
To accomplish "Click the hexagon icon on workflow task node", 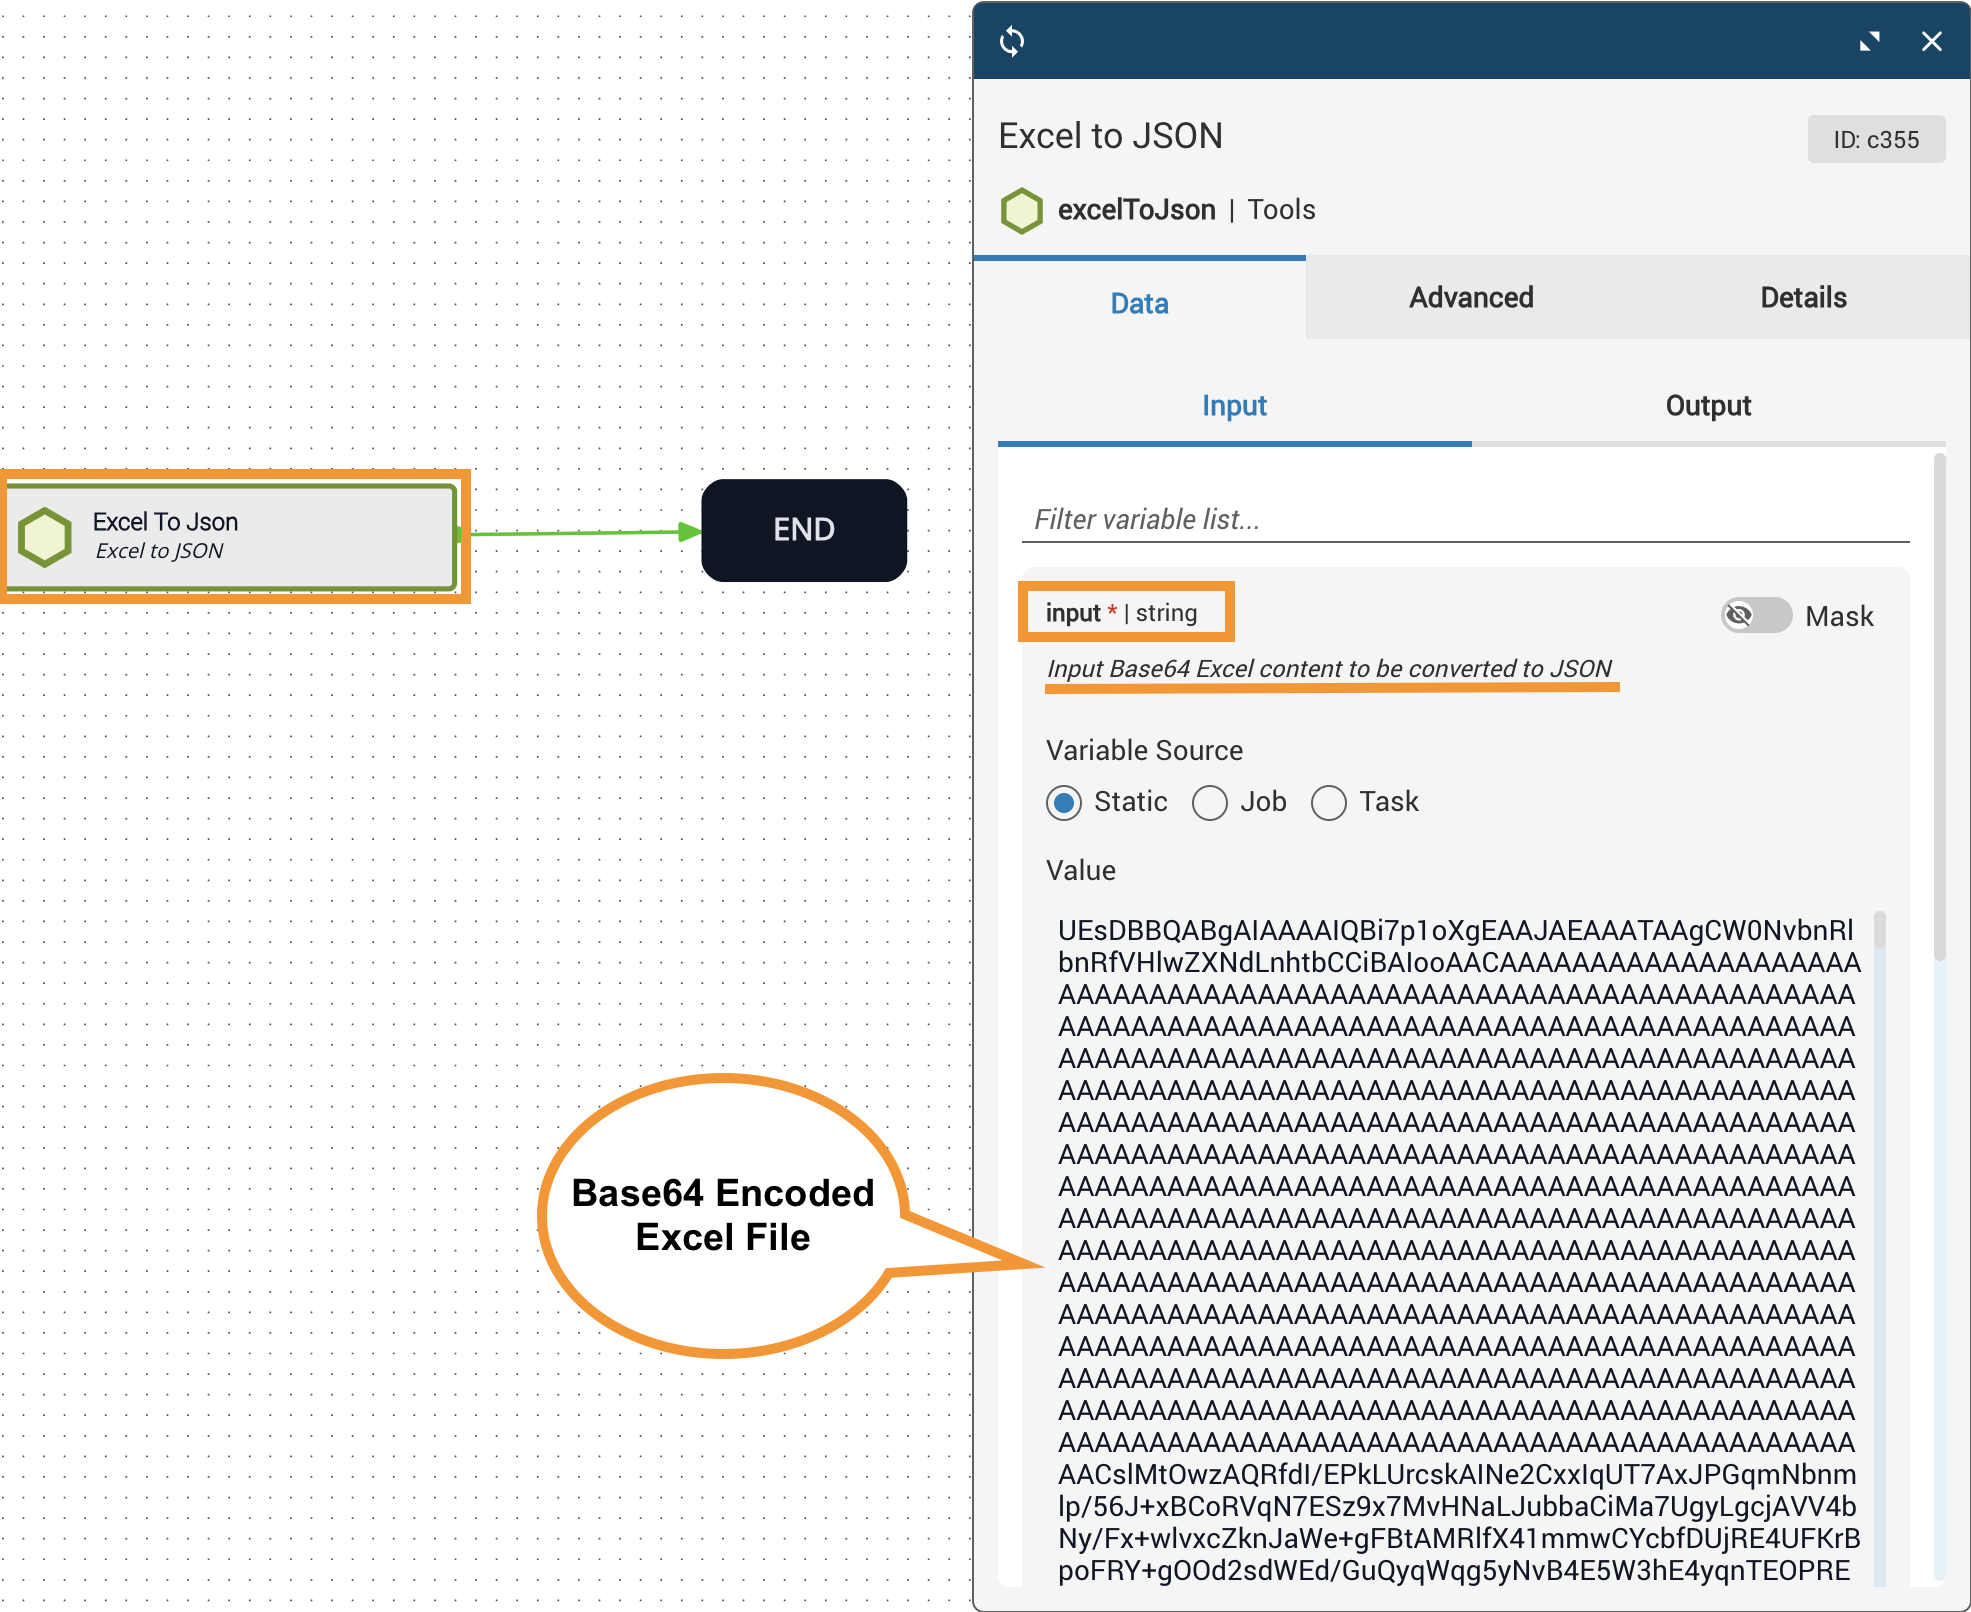I will (45, 536).
